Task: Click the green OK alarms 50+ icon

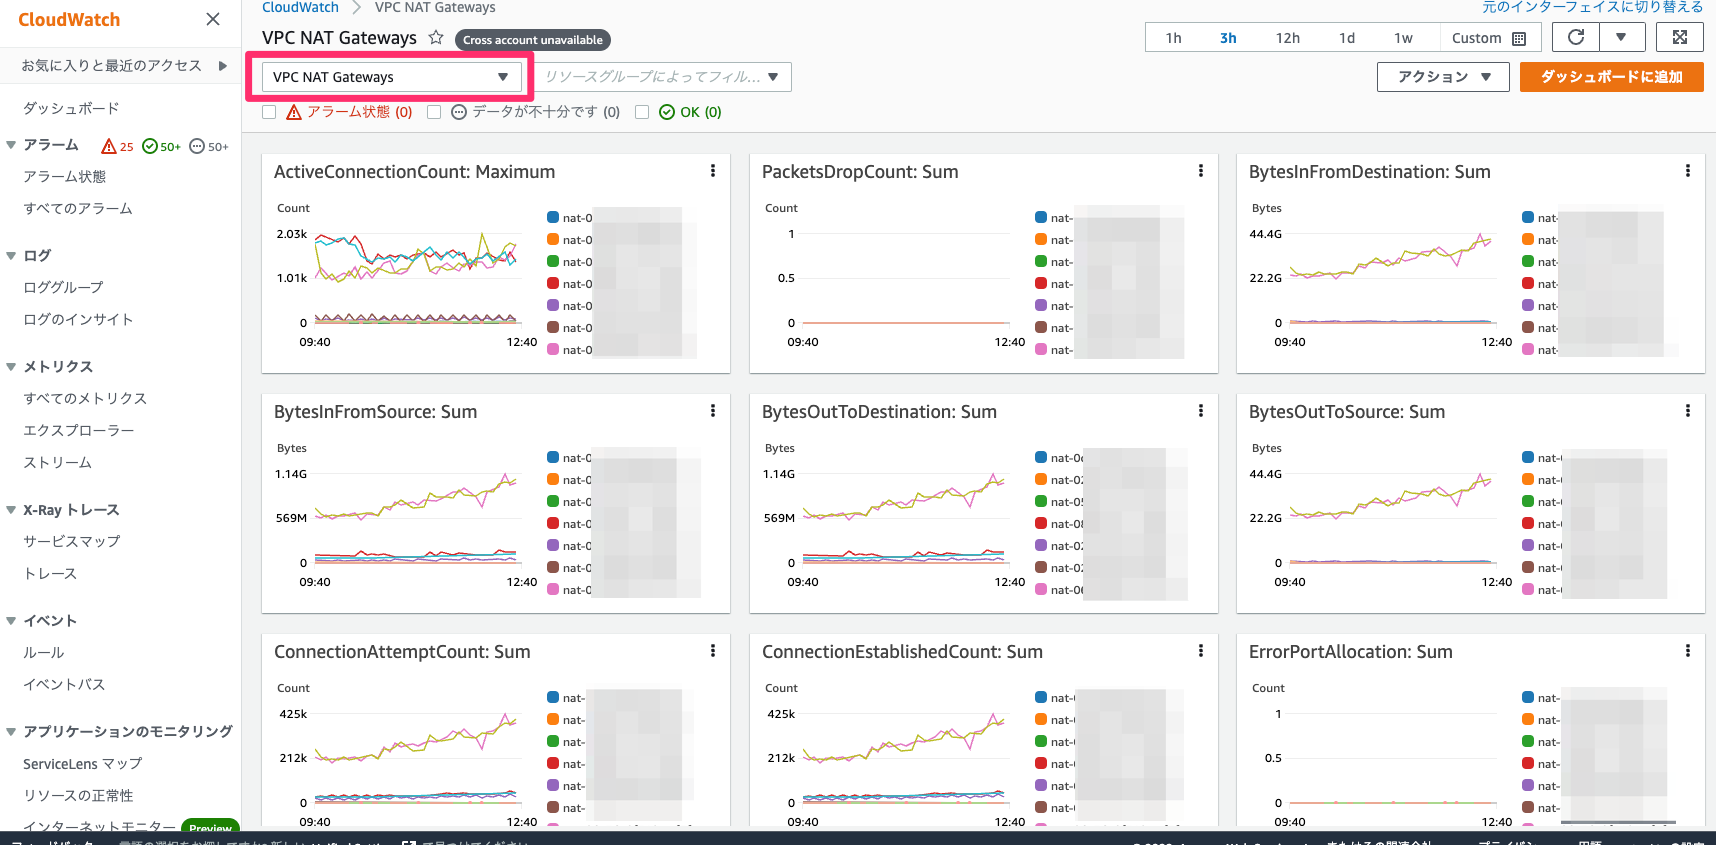Action: point(161,146)
